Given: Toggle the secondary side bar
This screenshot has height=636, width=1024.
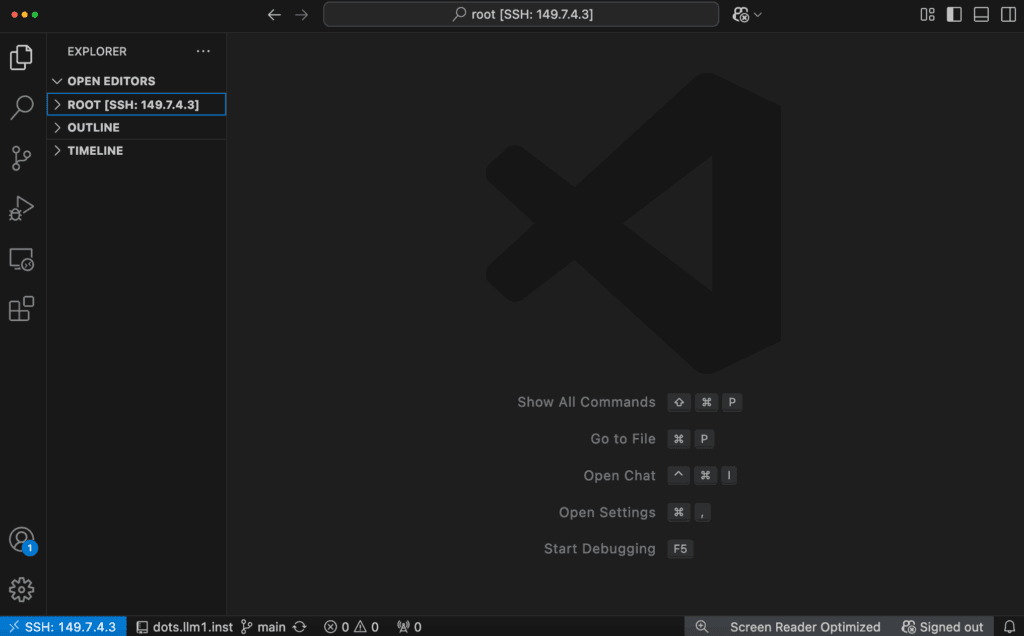Looking at the screenshot, I should pyautogui.click(x=1008, y=14).
